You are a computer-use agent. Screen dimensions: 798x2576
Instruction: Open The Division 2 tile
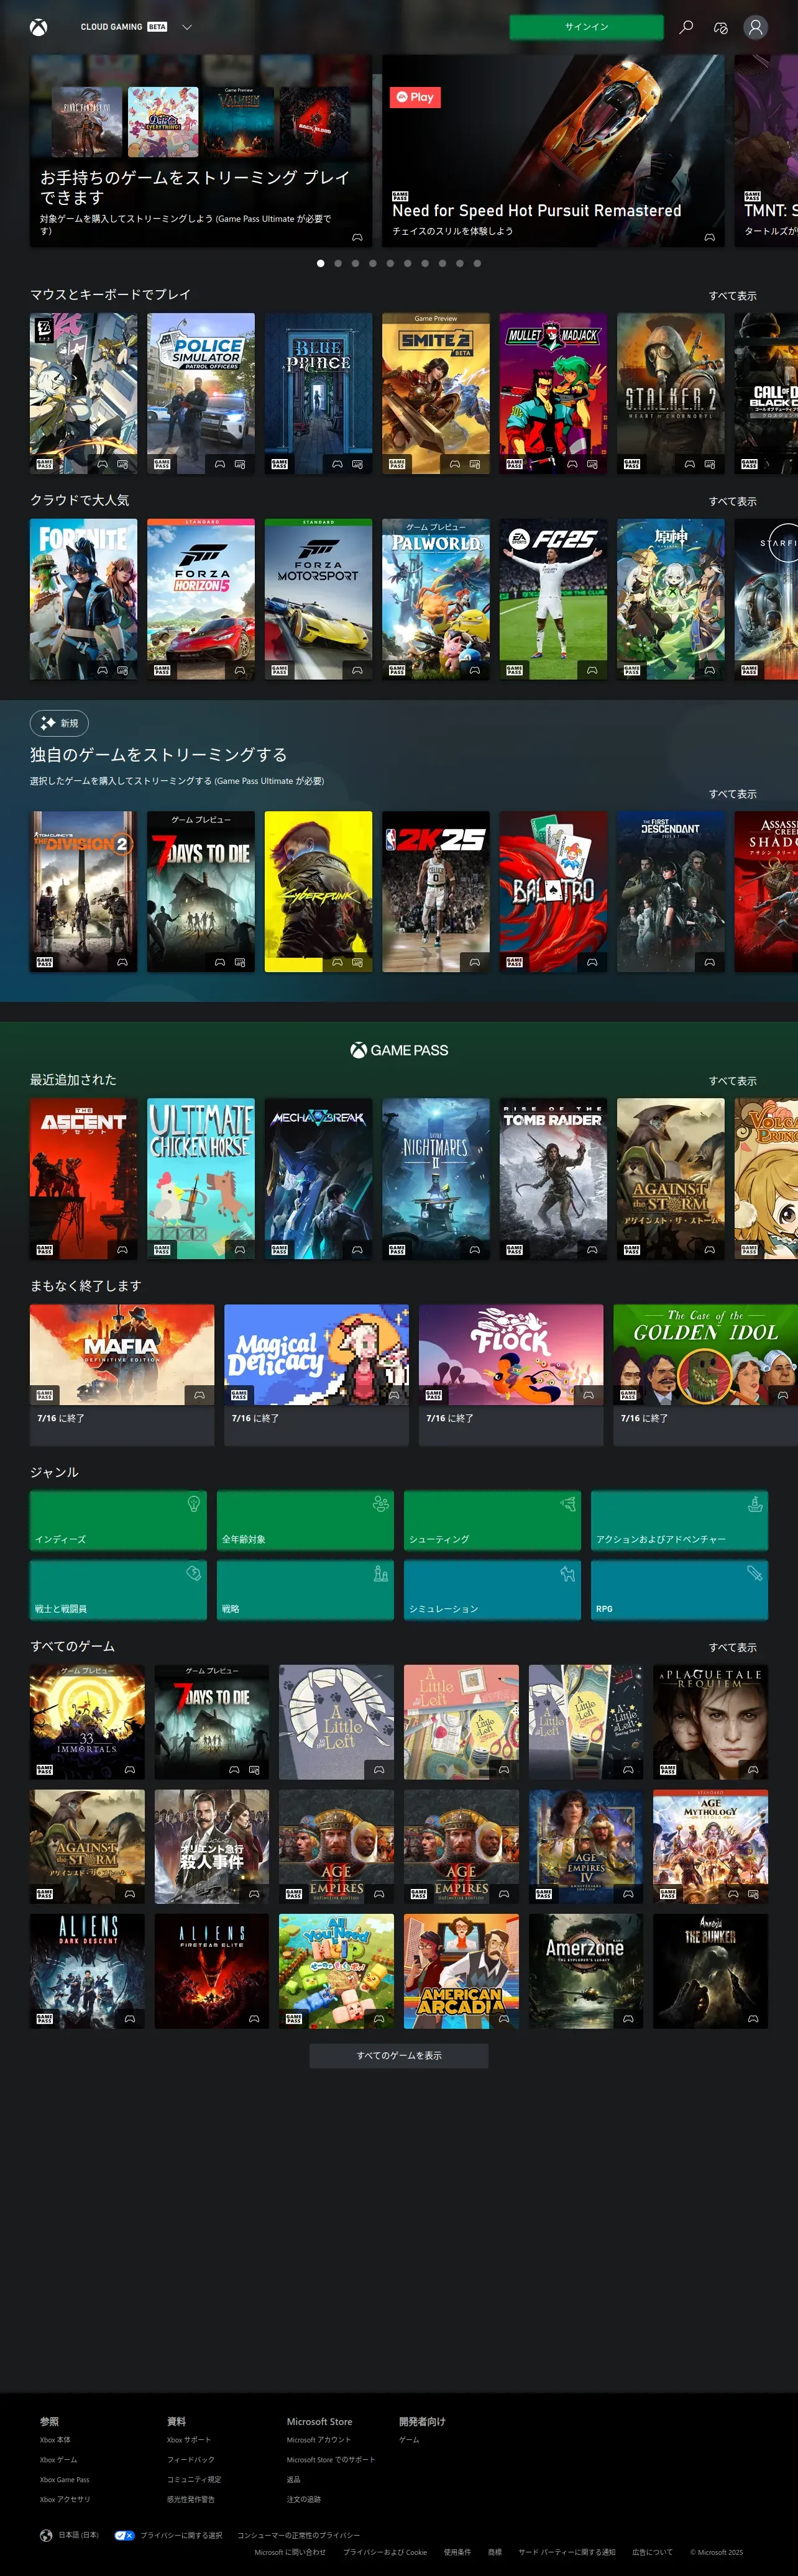pyautogui.click(x=83, y=891)
